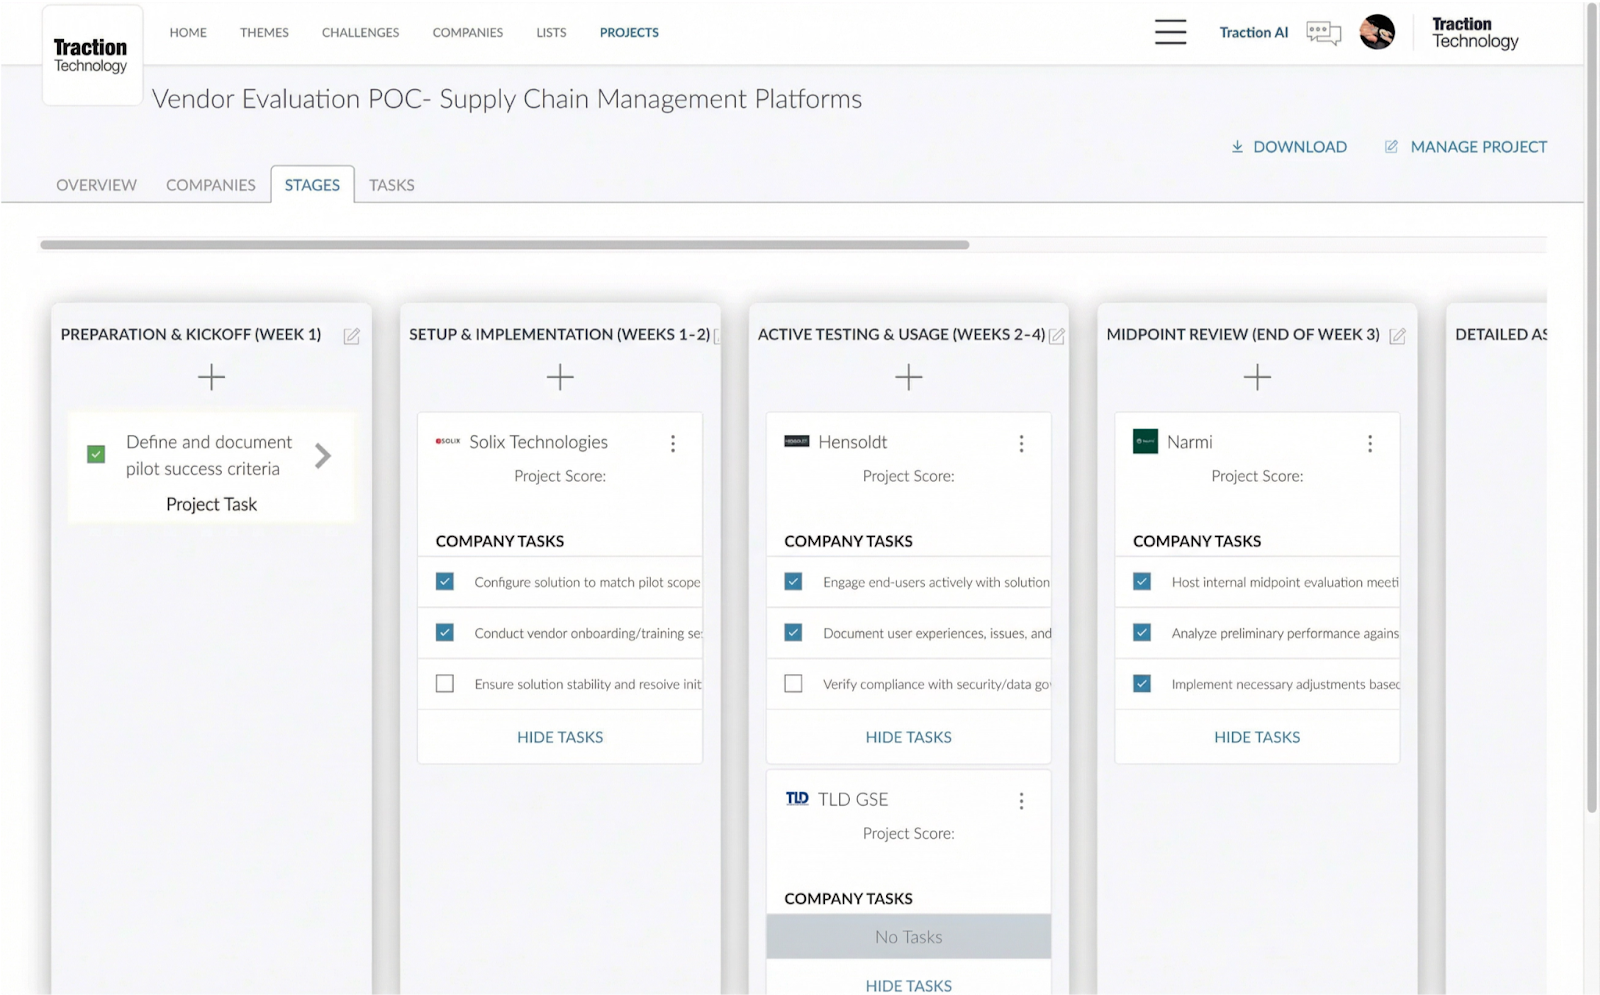
Task: Click the Hensoldt company logo
Action: pos(797,441)
